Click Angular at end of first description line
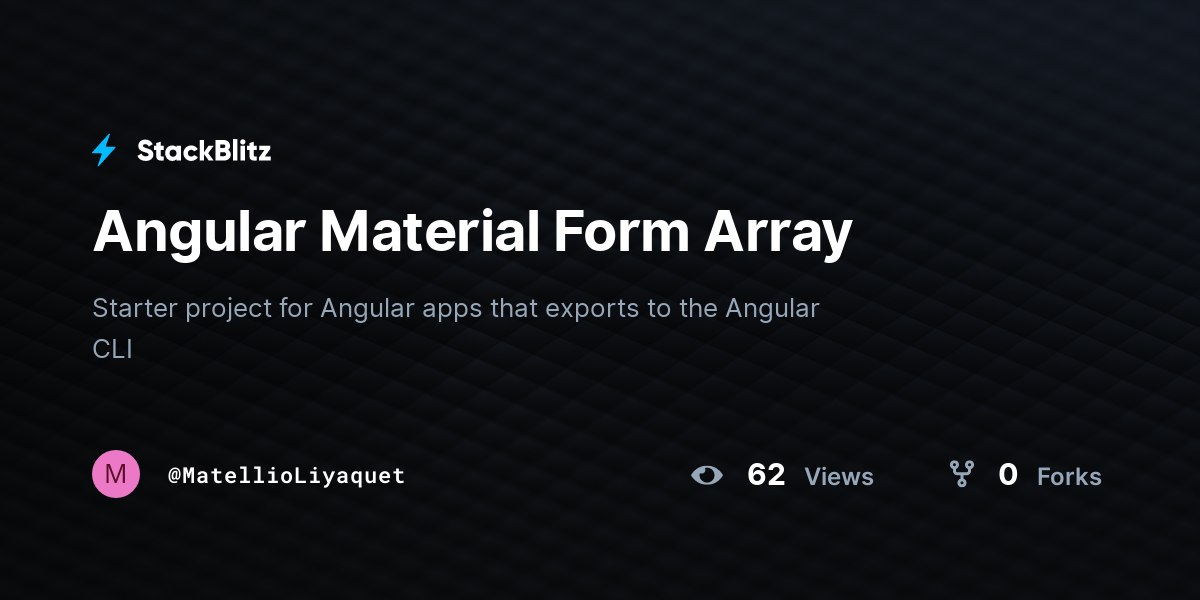 point(774,309)
